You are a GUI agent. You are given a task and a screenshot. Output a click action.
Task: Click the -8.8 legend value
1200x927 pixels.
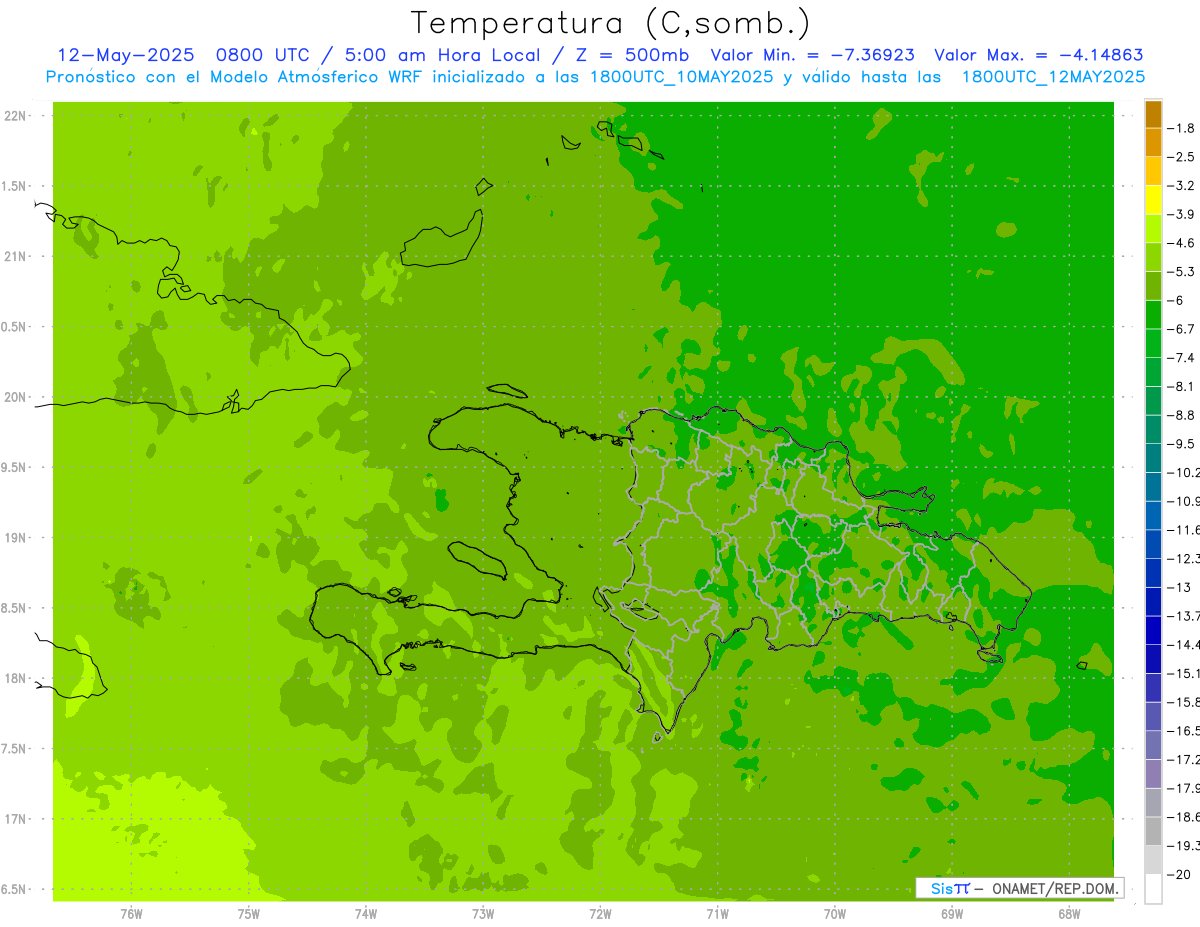(x=1183, y=415)
